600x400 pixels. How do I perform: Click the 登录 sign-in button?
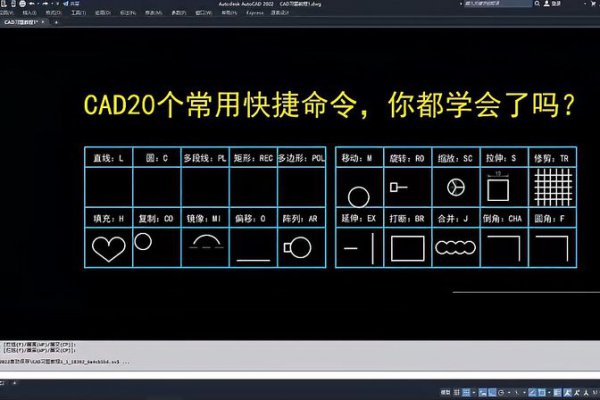[x=556, y=3]
